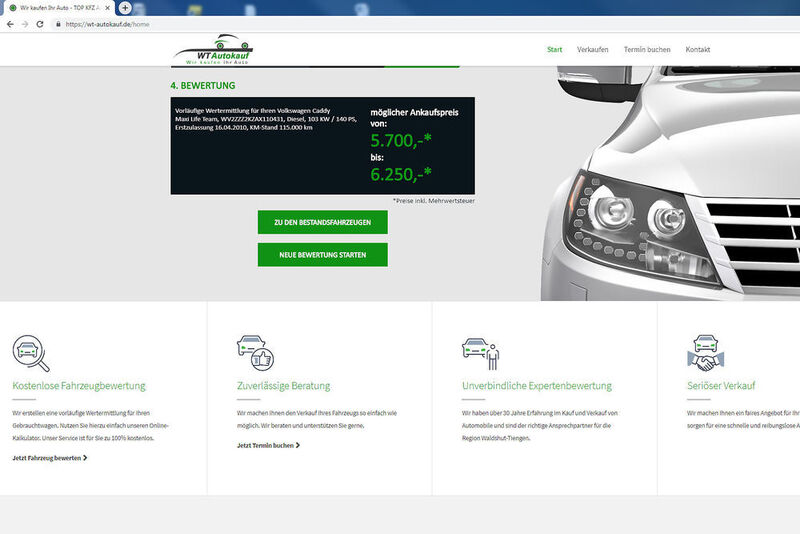Click the green progress bar under header

tap(422, 66)
